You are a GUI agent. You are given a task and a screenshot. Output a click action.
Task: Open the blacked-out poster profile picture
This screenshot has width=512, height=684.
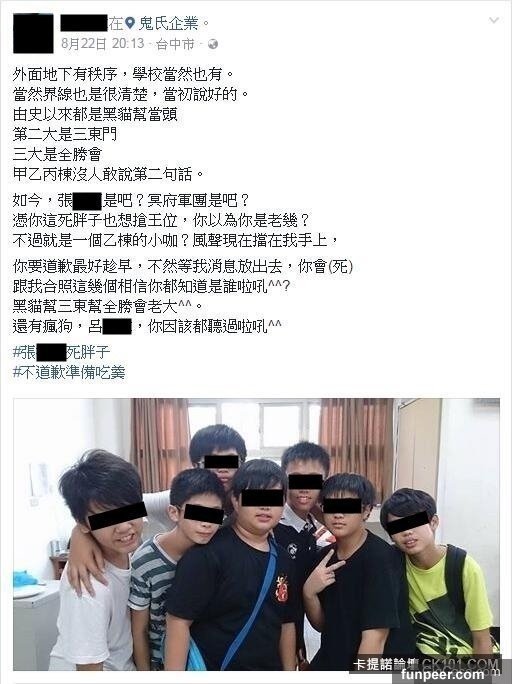tap(33, 33)
